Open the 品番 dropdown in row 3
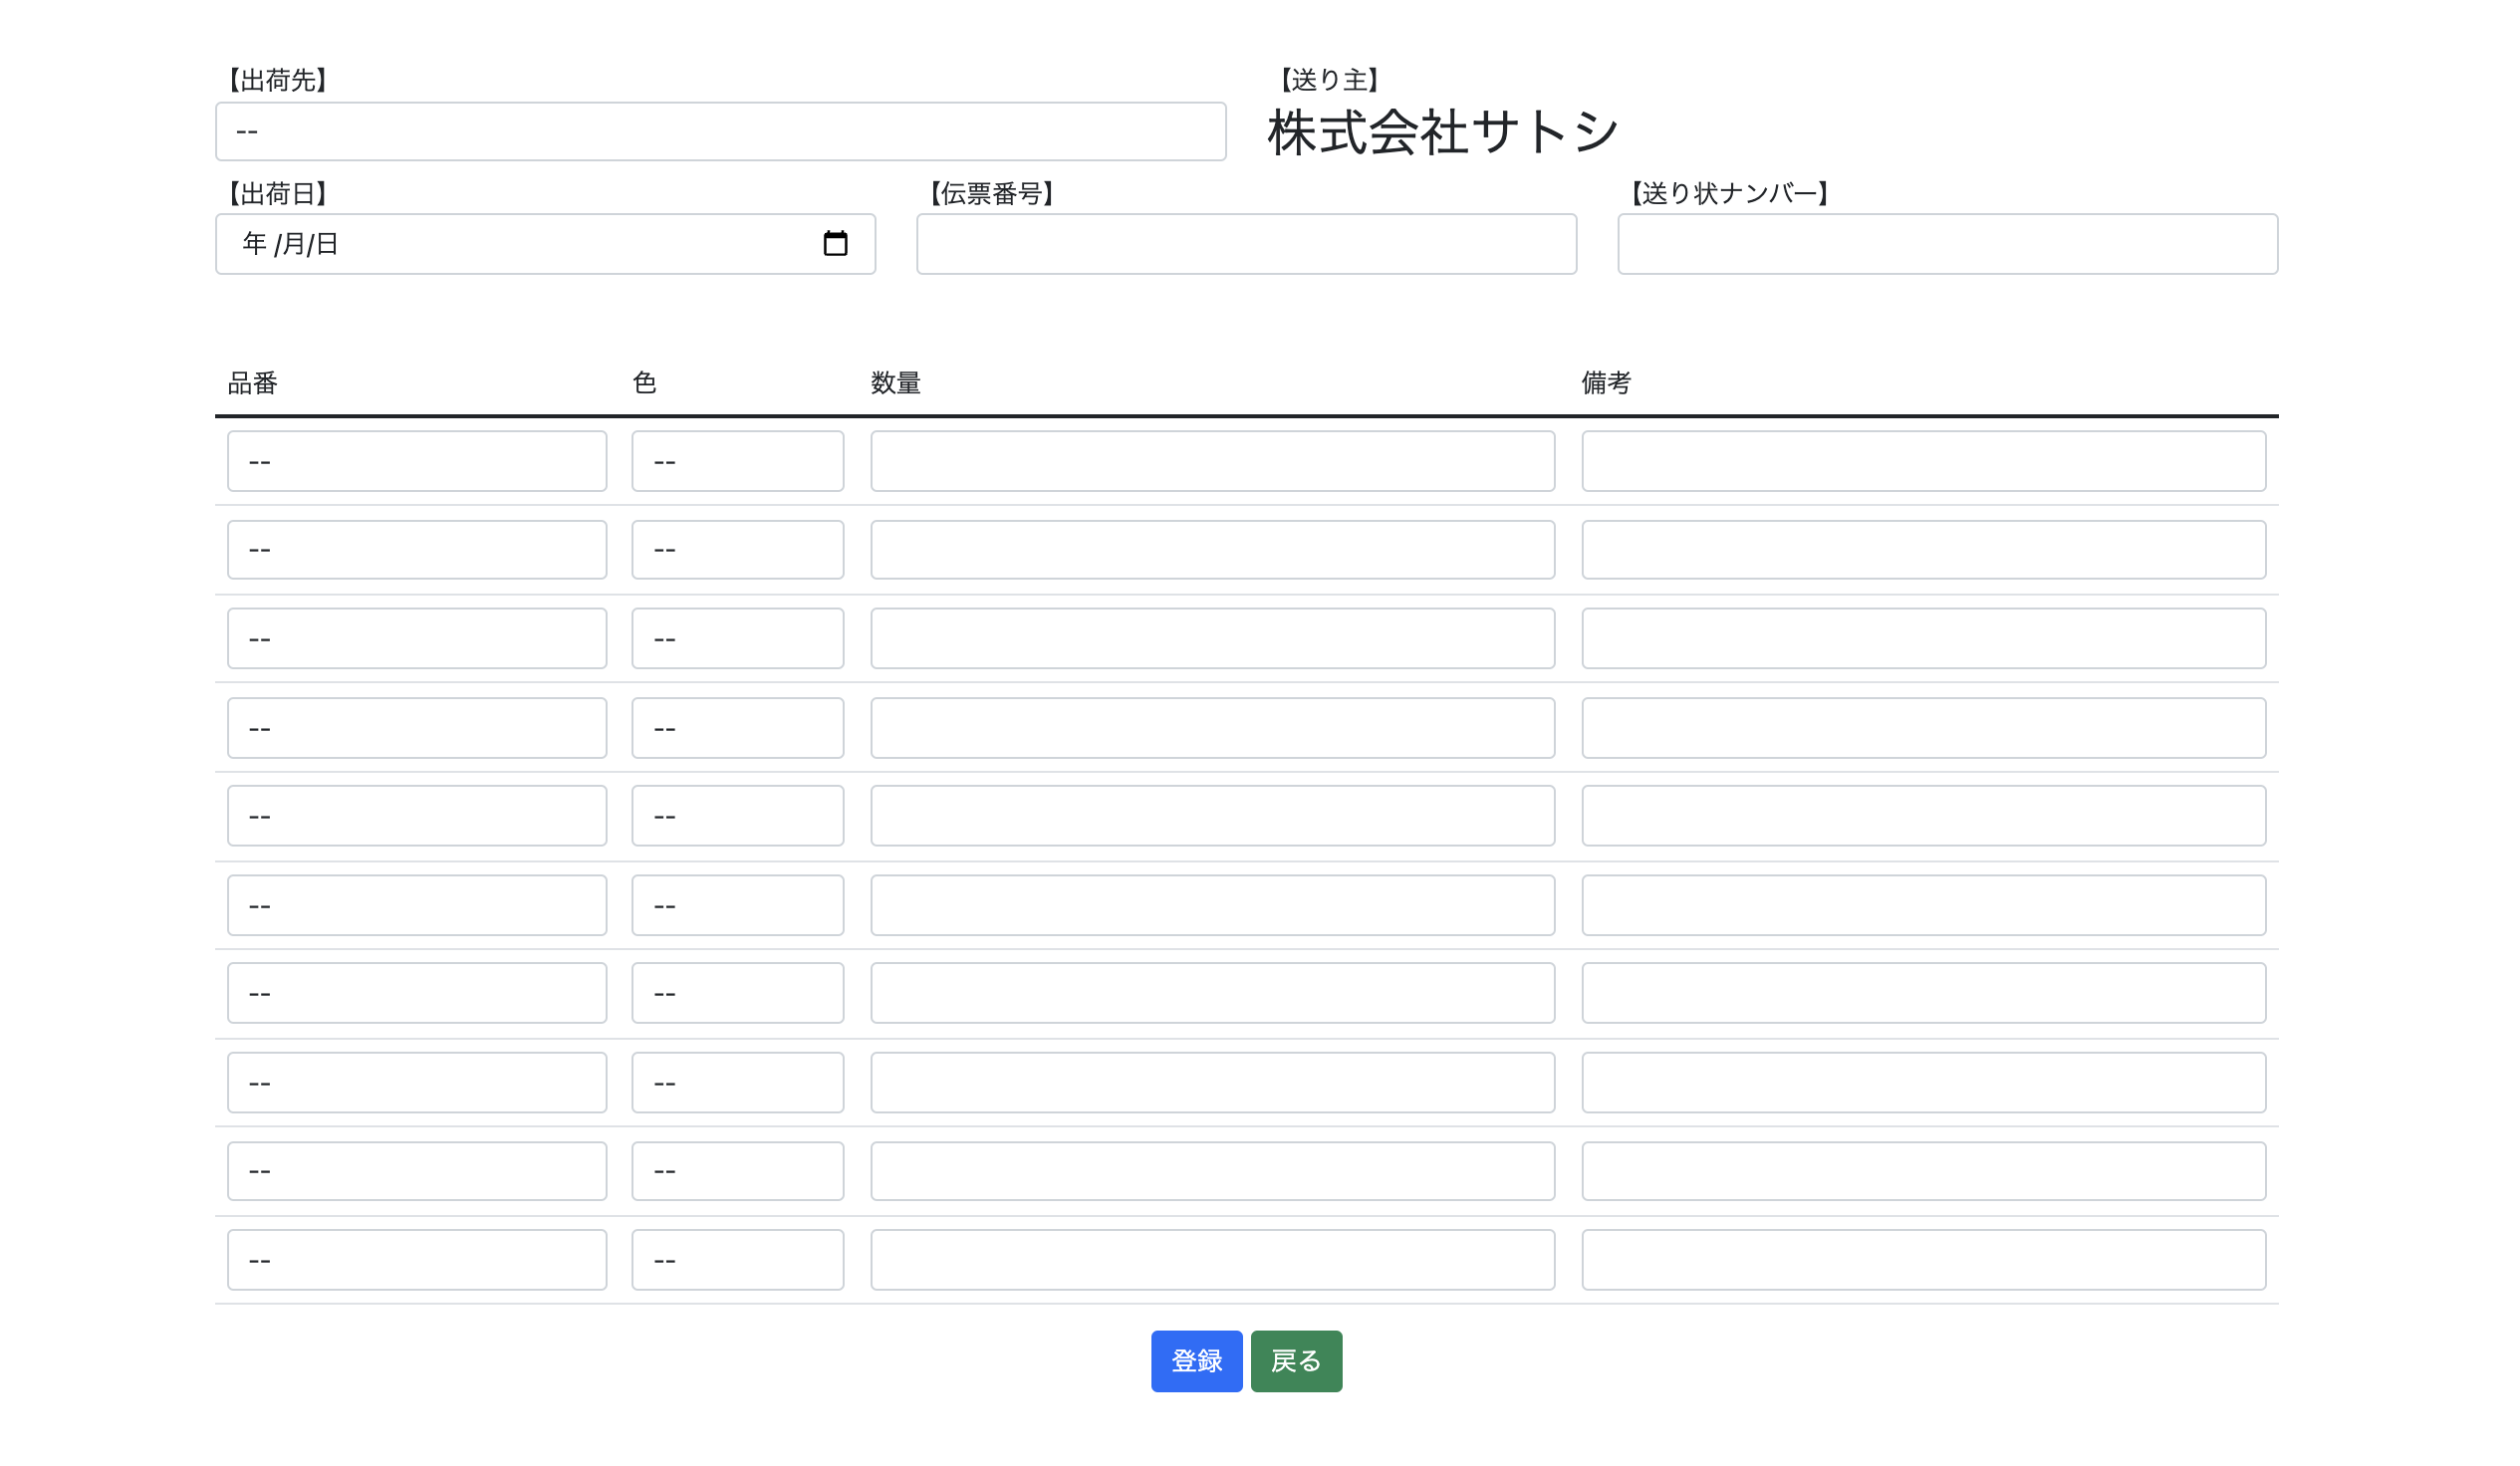The image size is (2520, 1466). point(417,638)
